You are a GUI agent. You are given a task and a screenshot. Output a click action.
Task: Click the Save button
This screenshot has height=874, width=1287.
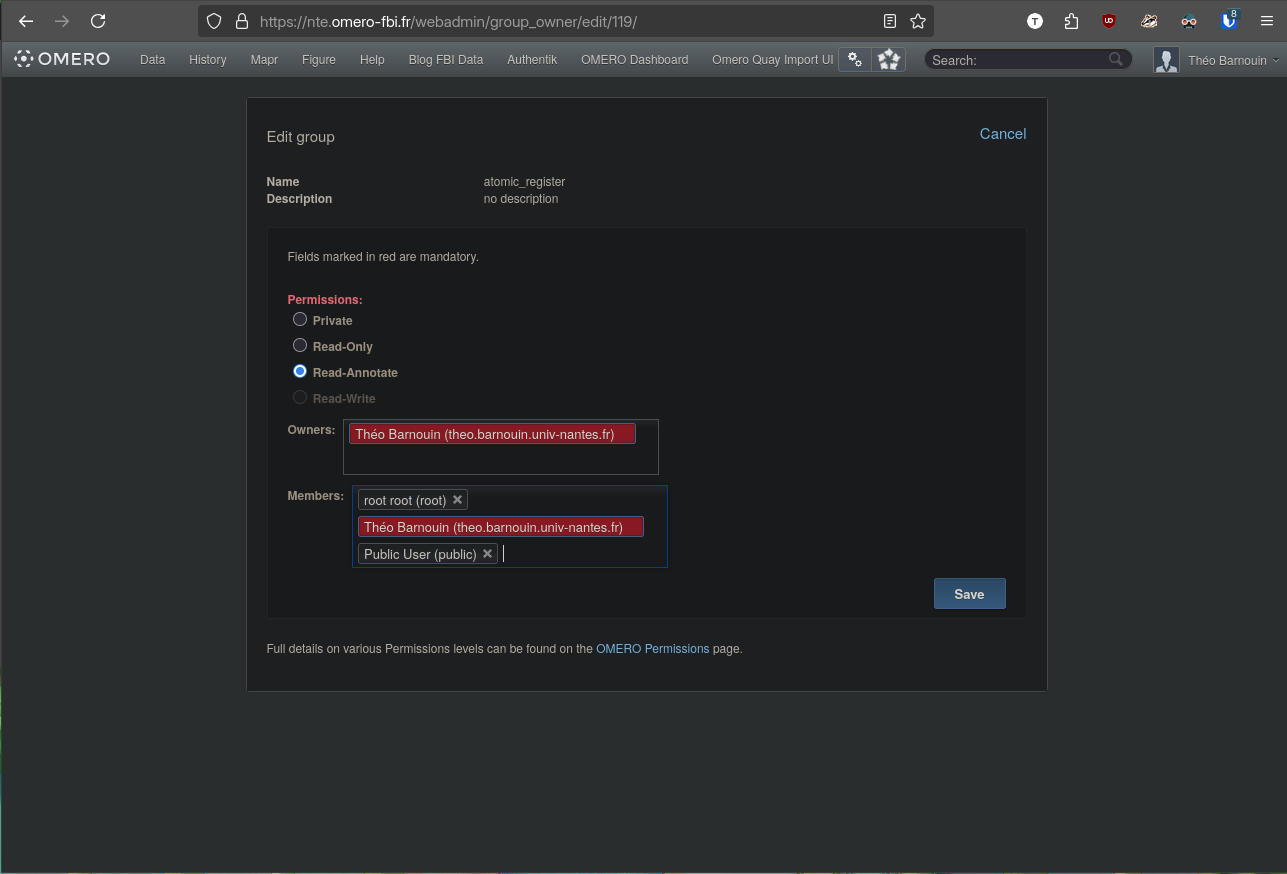point(969,594)
